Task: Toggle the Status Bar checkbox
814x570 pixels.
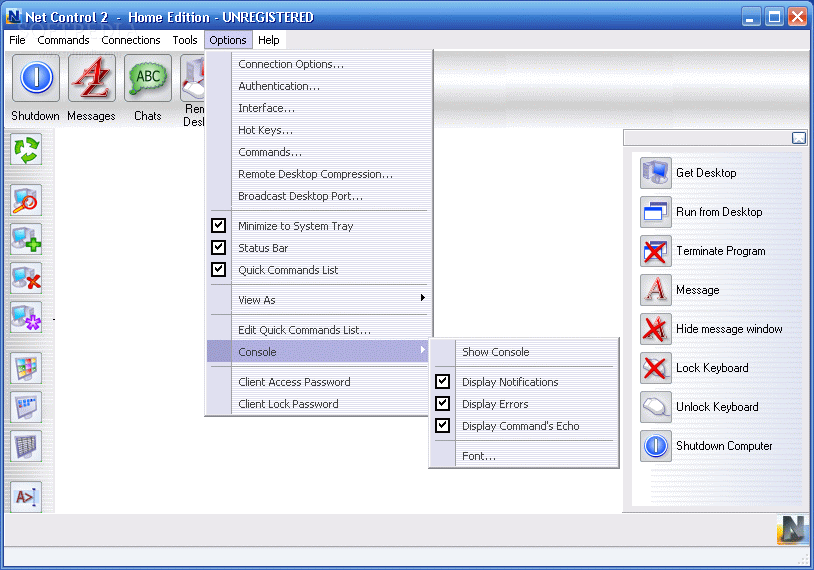Action: (x=219, y=247)
